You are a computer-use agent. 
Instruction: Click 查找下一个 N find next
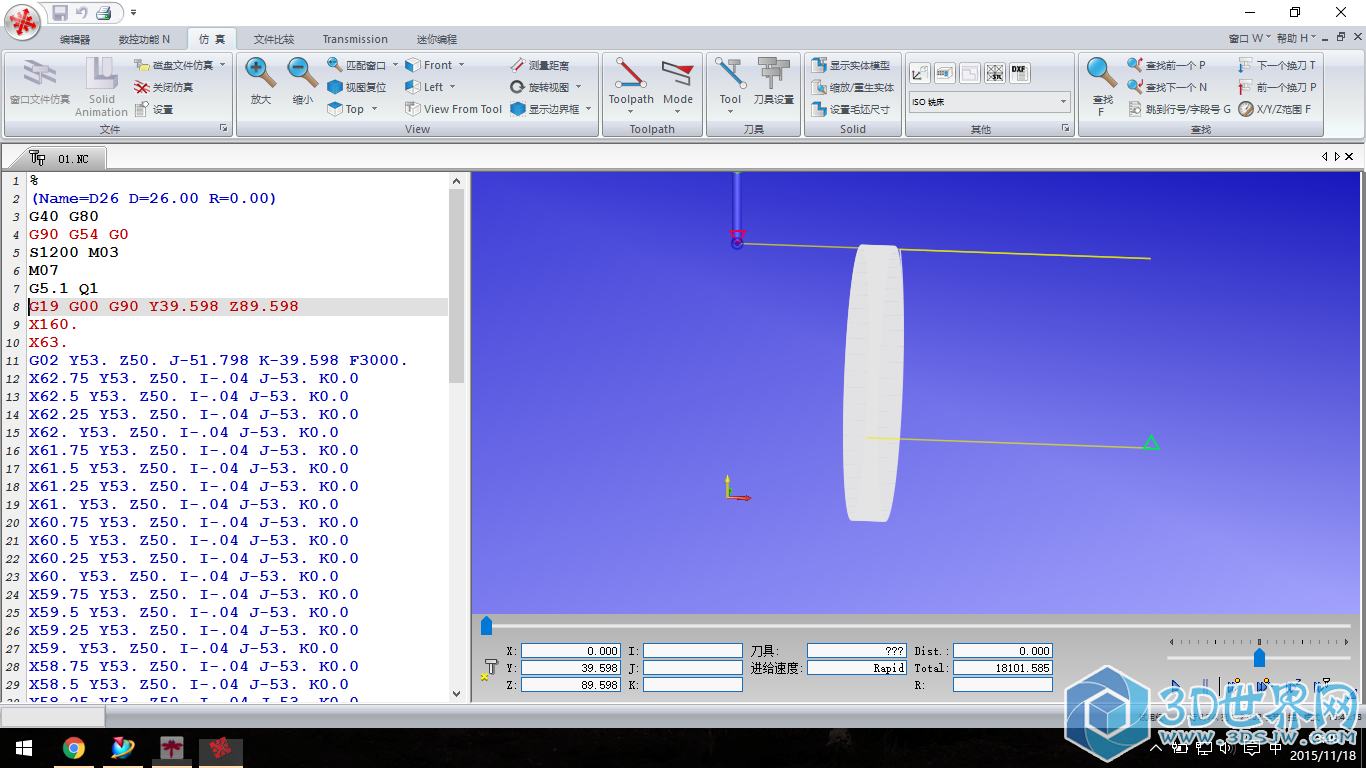tap(1168, 87)
